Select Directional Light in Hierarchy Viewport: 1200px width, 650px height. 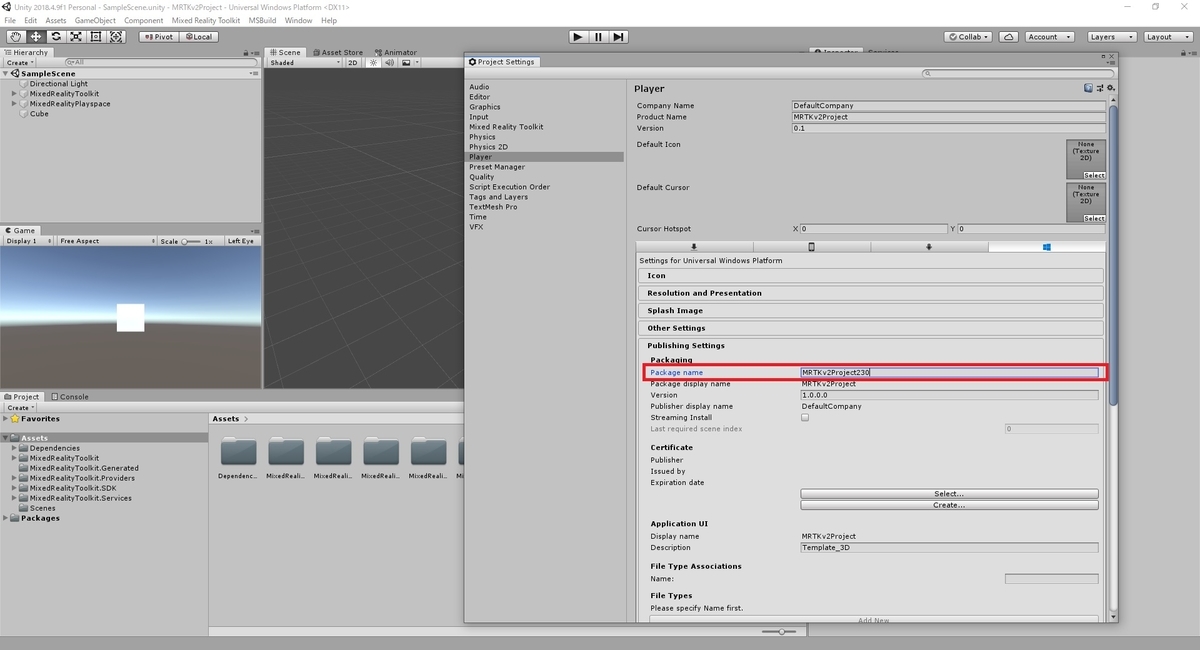(x=58, y=84)
